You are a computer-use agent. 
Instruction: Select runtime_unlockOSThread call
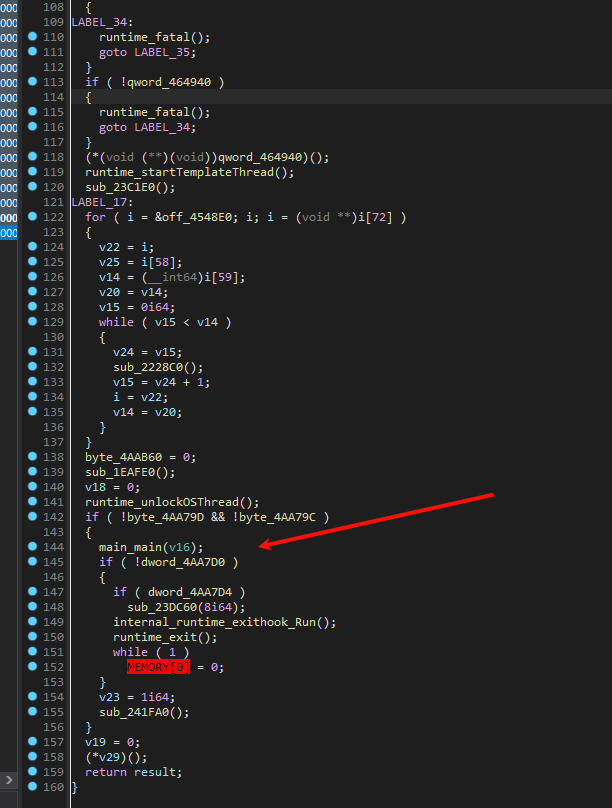tap(162, 502)
